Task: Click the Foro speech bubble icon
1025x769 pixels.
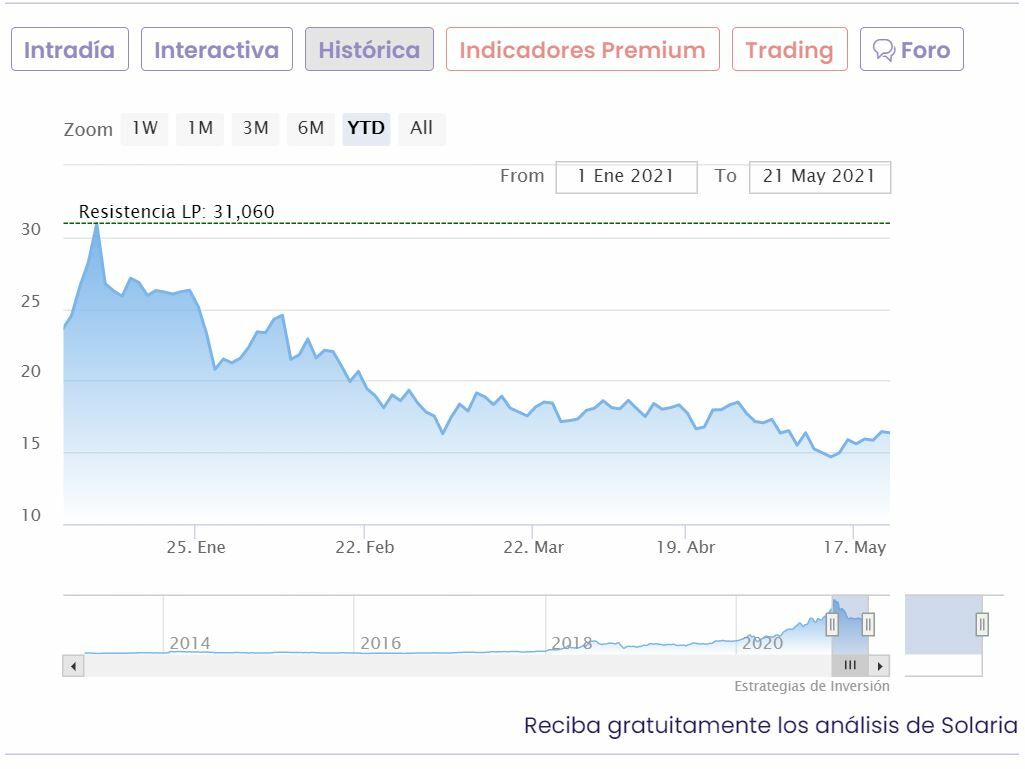Action: pos(883,50)
